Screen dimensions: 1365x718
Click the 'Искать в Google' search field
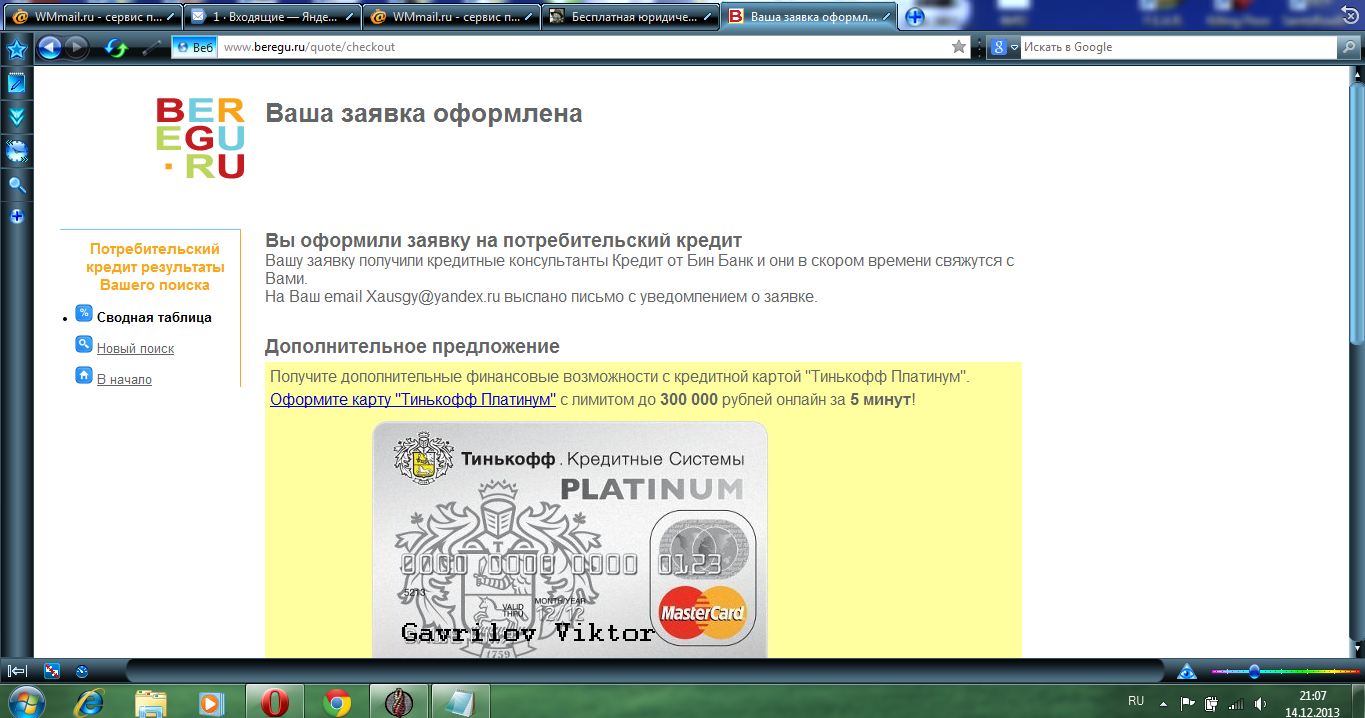[x=1178, y=47]
